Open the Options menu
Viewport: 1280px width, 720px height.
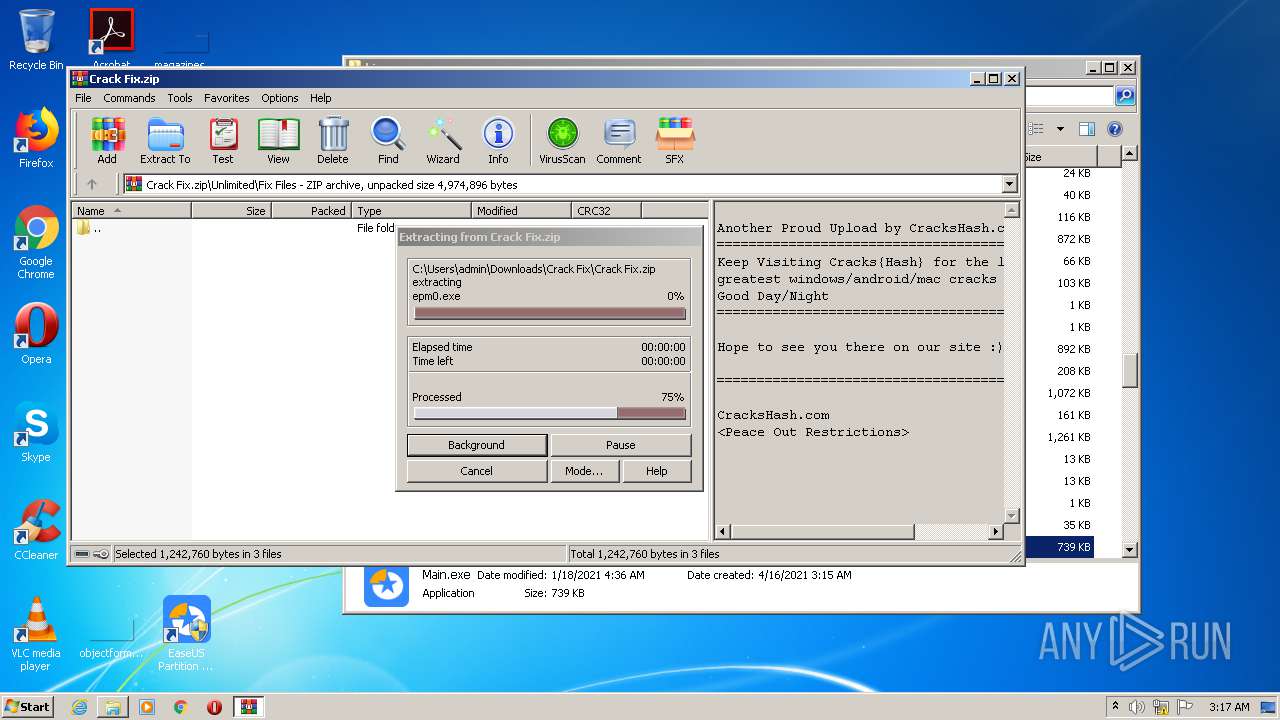click(x=280, y=98)
